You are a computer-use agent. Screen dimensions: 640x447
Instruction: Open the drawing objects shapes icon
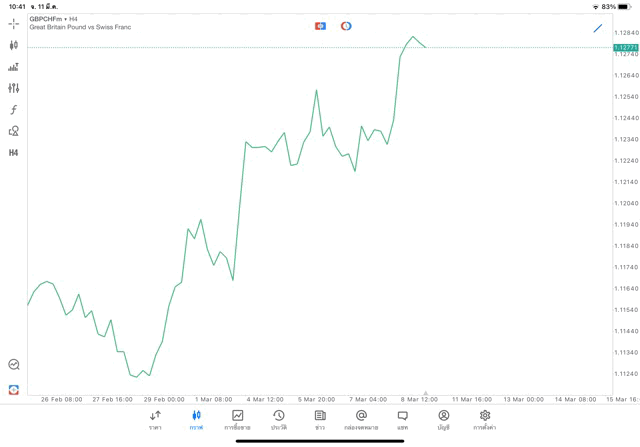click(x=14, y=131)
